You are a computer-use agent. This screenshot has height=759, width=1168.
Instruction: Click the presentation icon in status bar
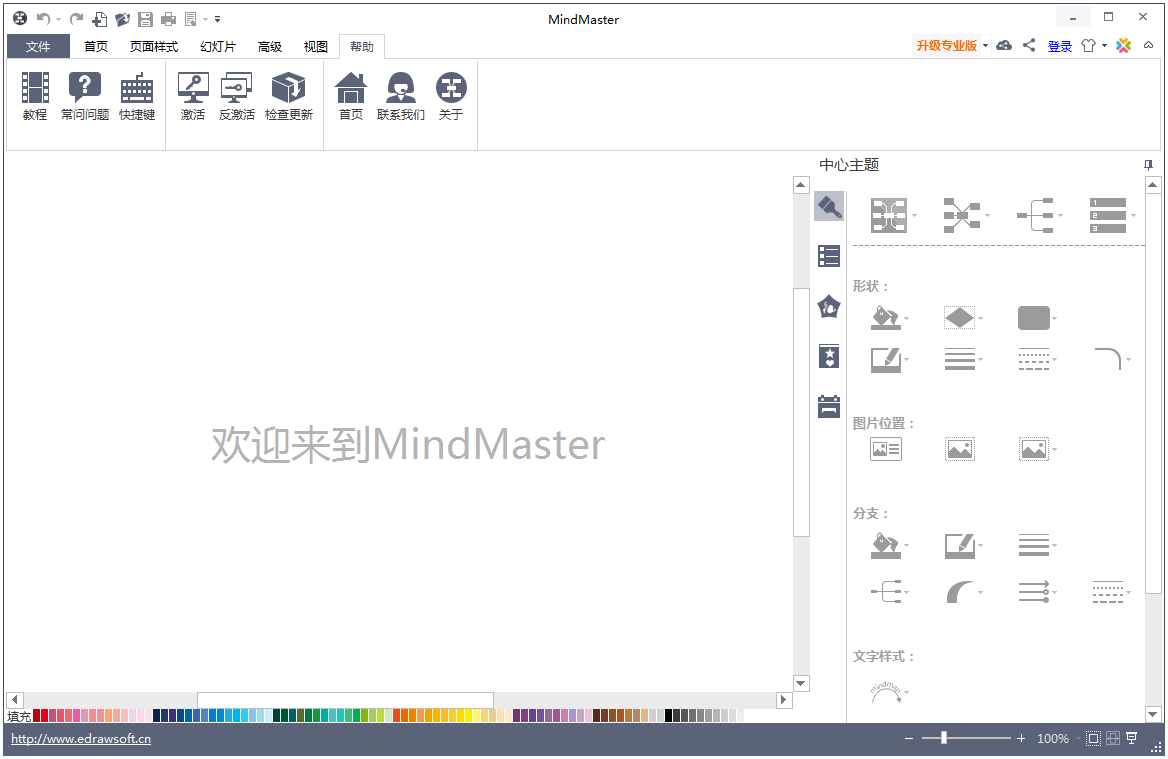click(1132, 738)
